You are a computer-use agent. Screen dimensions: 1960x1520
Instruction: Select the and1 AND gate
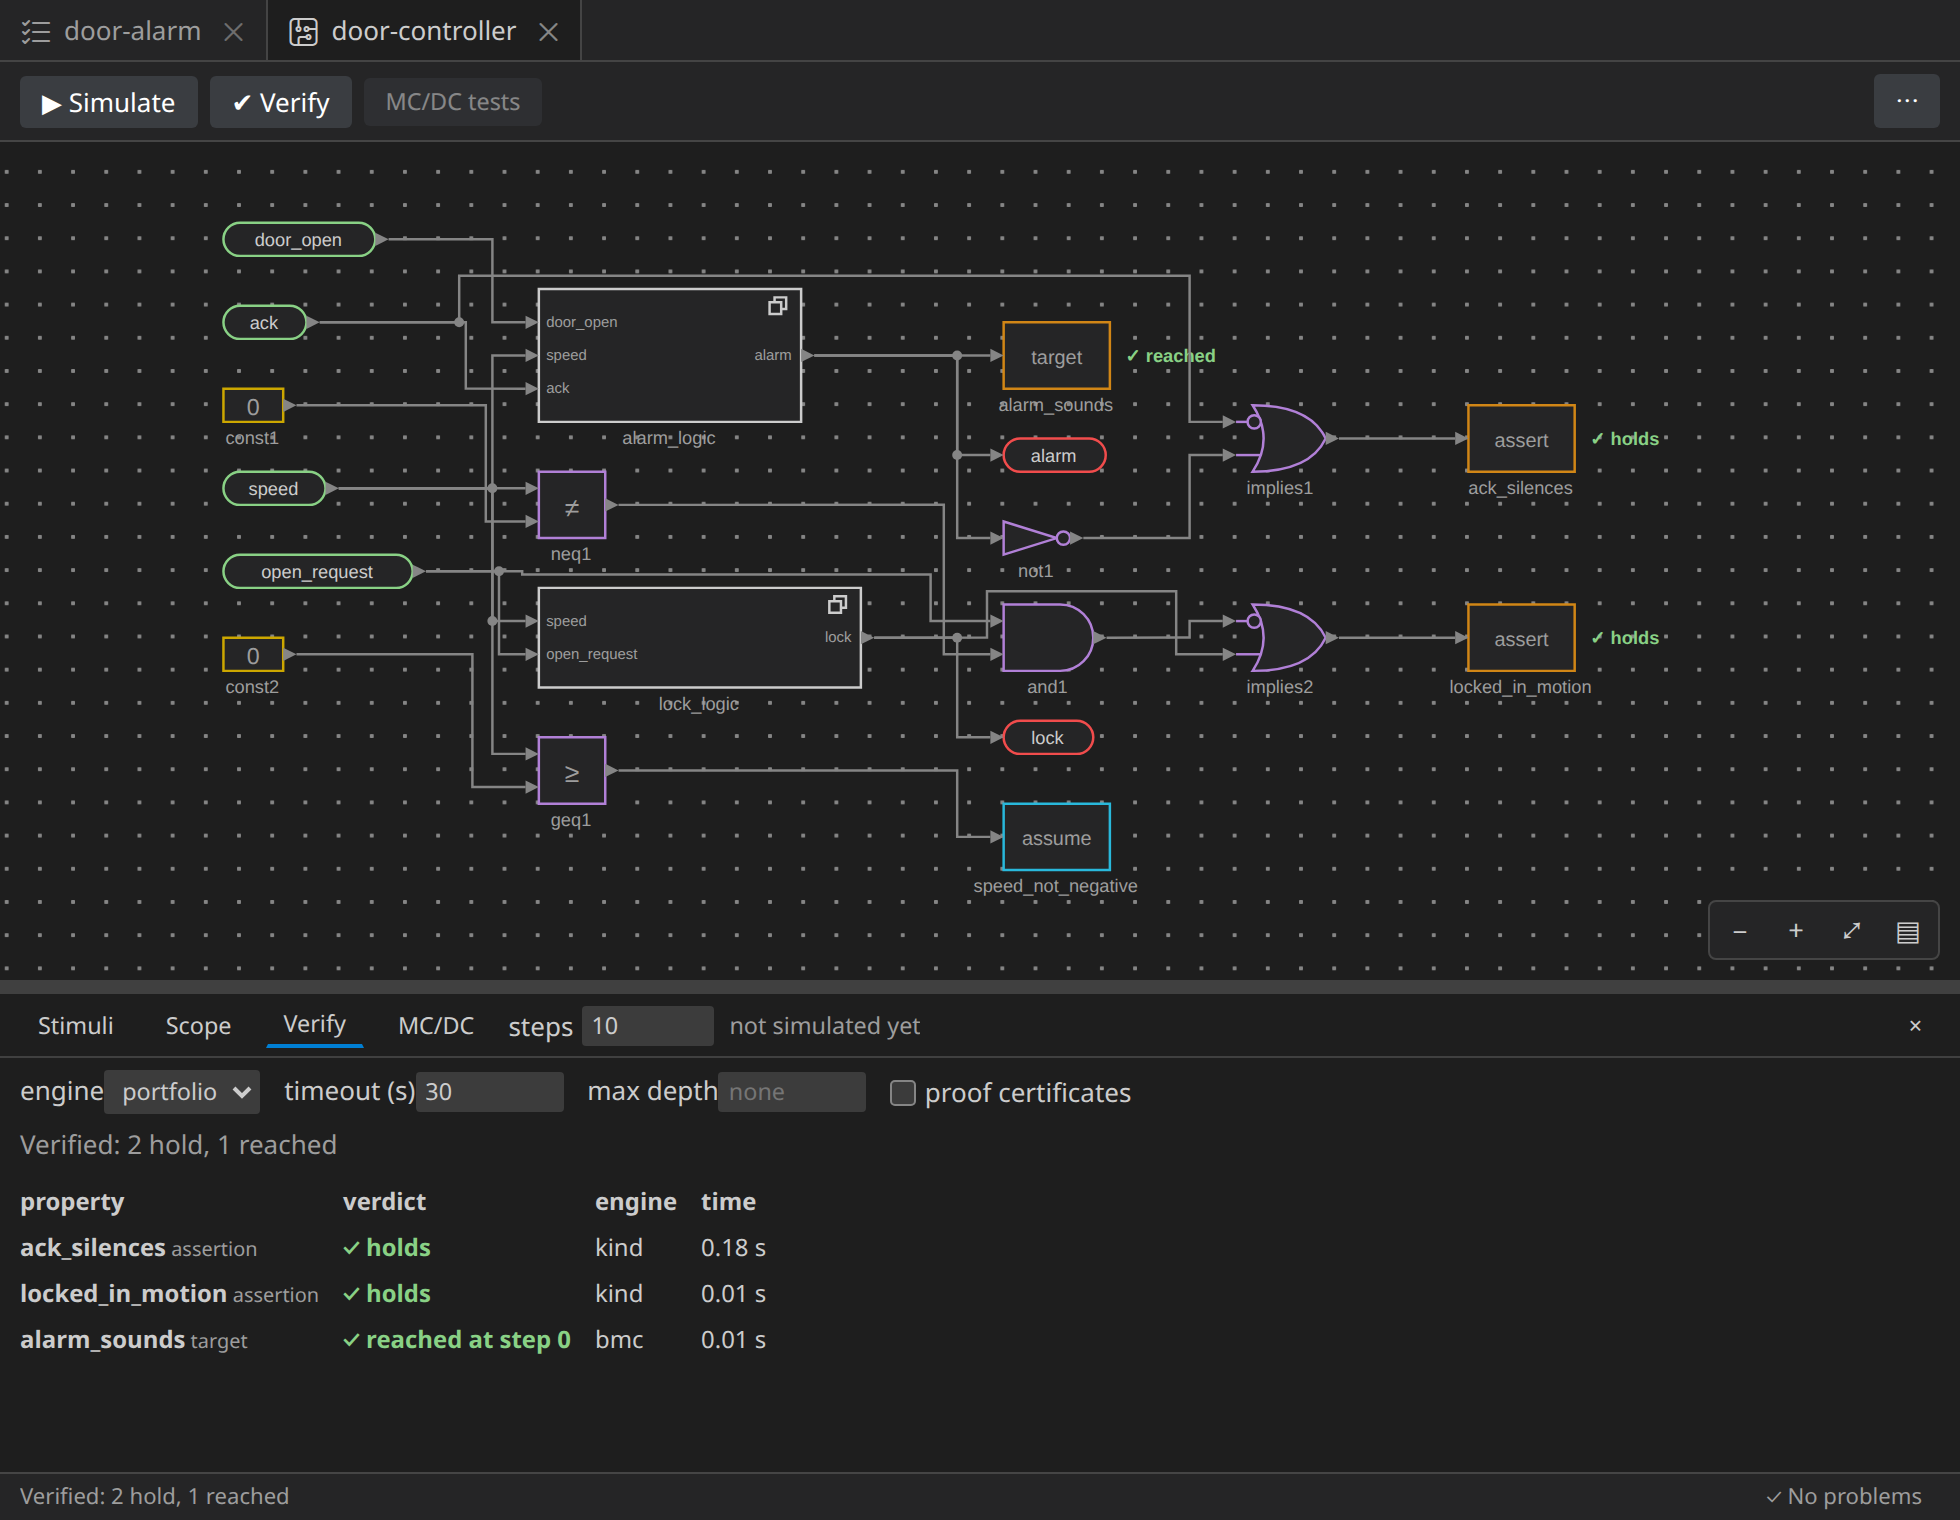(1047, 637)
